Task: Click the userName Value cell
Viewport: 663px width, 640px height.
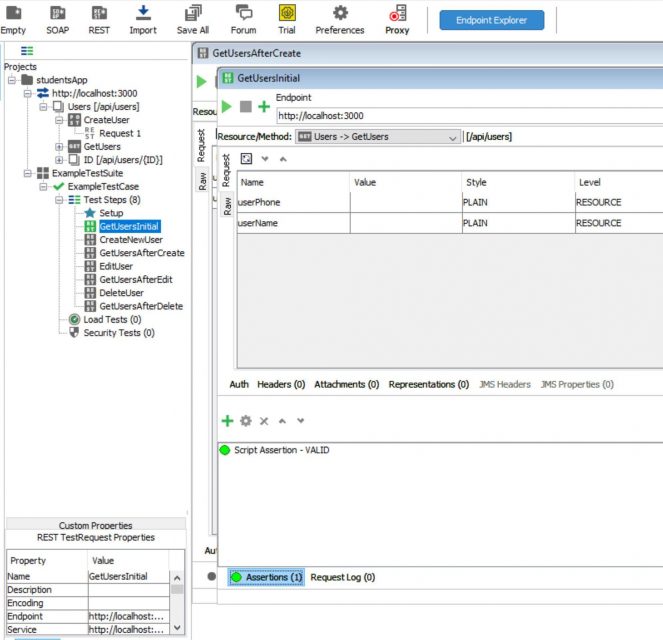Action: (x=406, y=223)
